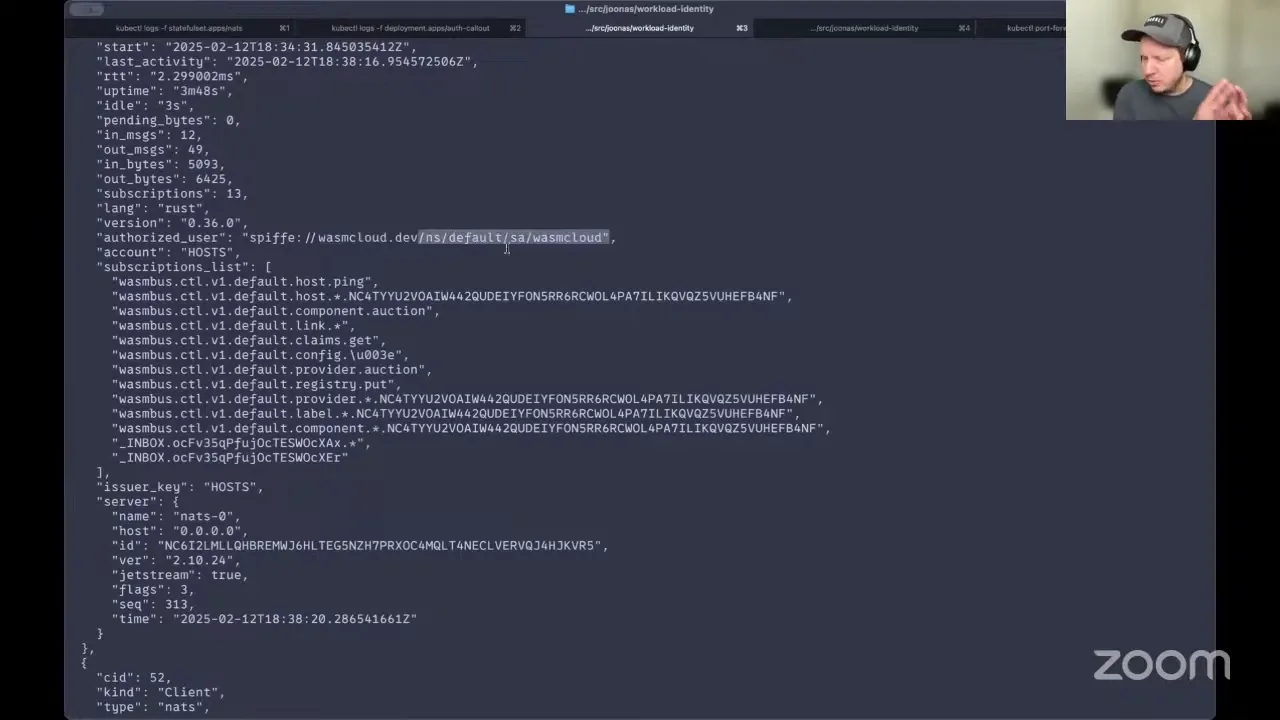Click the "host": "0.0.0.0" line

180,531
